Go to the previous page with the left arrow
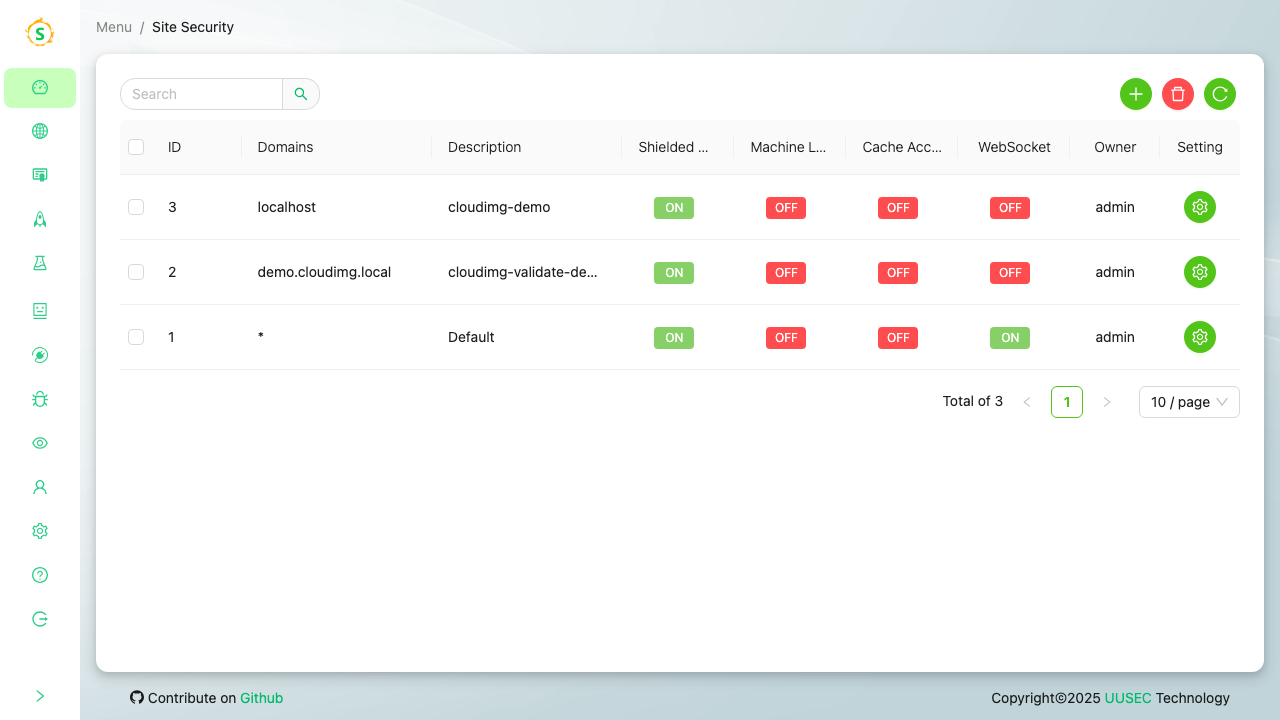This screenshot has width=1280, height=720. coord(1027,402)
